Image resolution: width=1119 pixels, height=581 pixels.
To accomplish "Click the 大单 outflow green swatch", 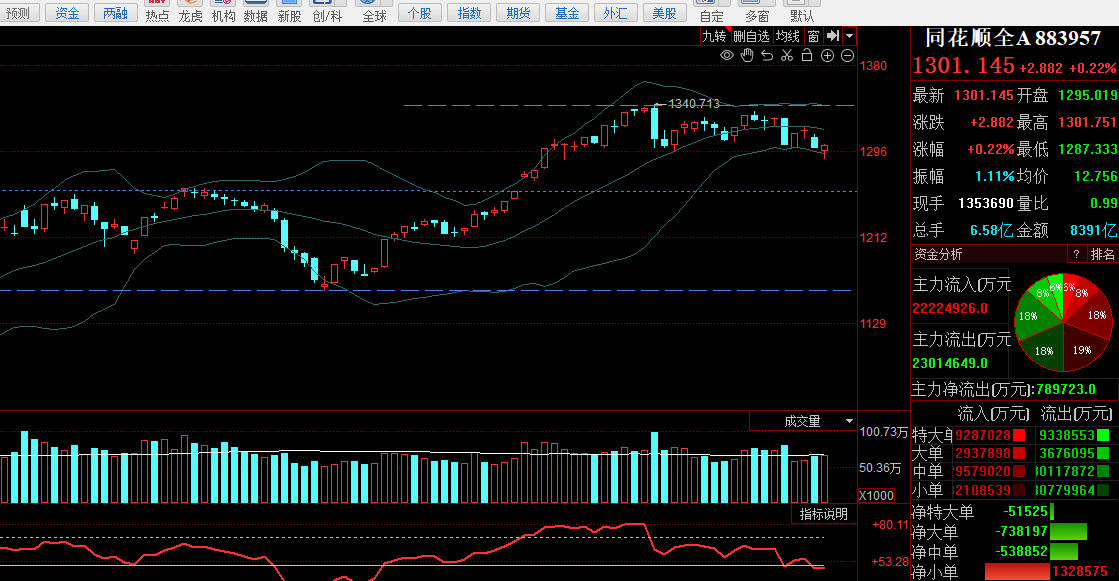I will tap(1103, 453).
